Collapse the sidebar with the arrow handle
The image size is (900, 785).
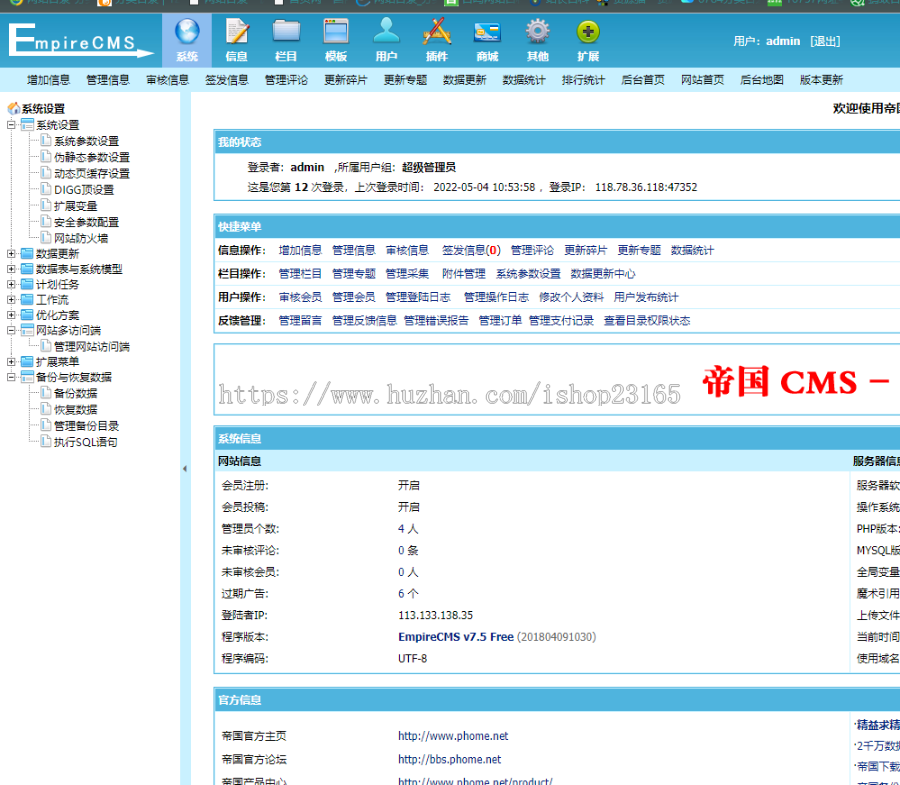click(x=185, y=469)
